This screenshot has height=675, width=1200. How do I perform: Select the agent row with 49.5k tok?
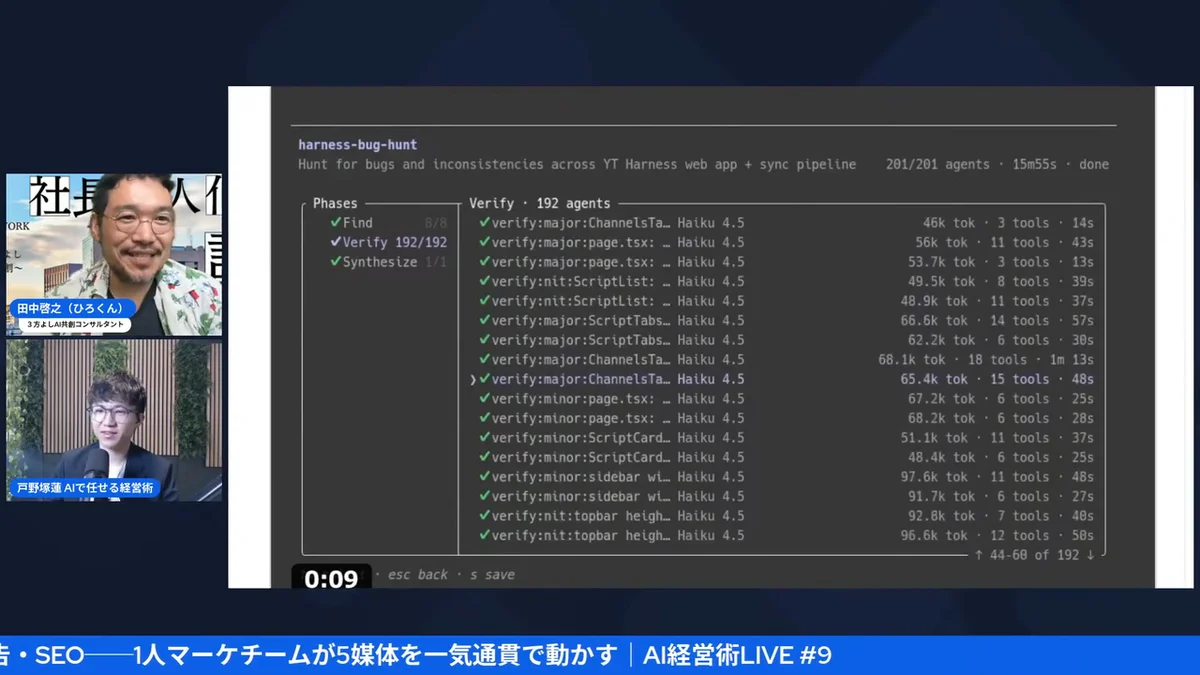(786, 282)
